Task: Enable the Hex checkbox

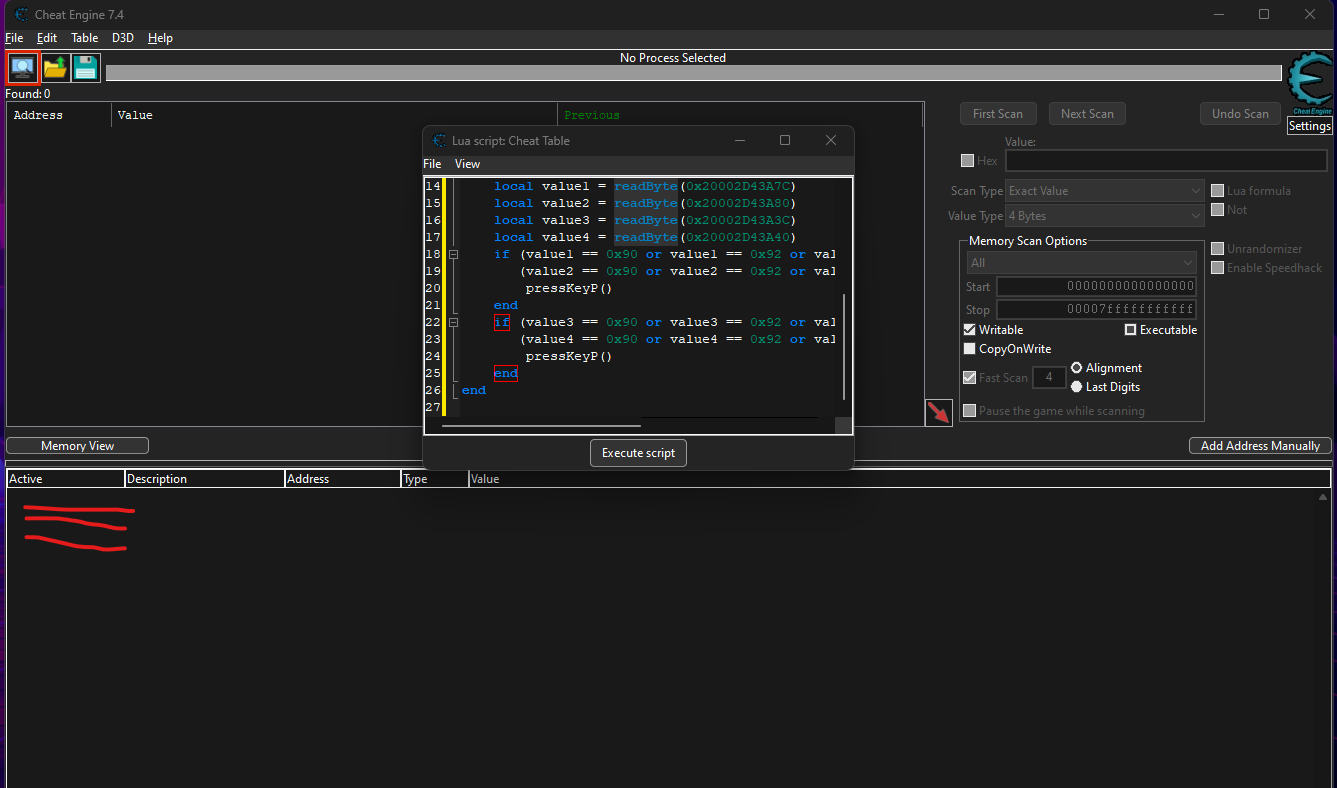Action: click(x=967, y=161)
